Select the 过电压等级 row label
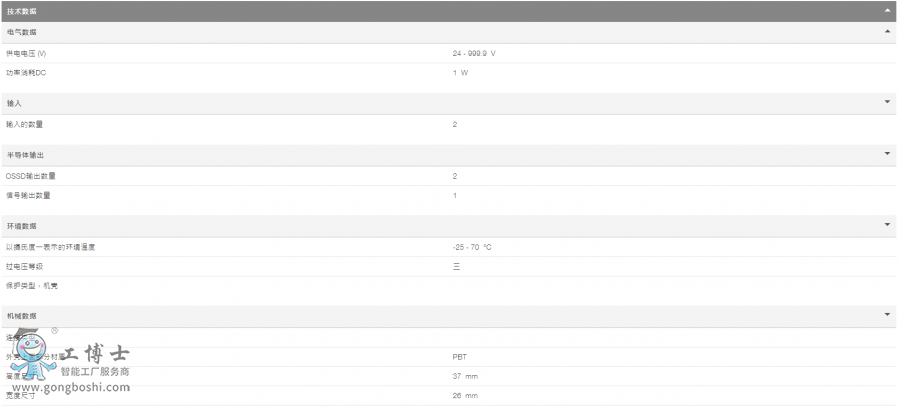The image size is (900, 407). click(25, 266)
